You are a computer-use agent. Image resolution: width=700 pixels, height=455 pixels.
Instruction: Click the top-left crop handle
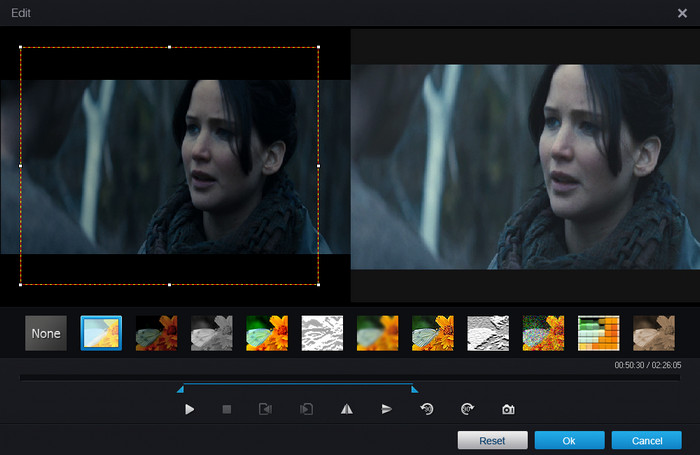[21, 47]
